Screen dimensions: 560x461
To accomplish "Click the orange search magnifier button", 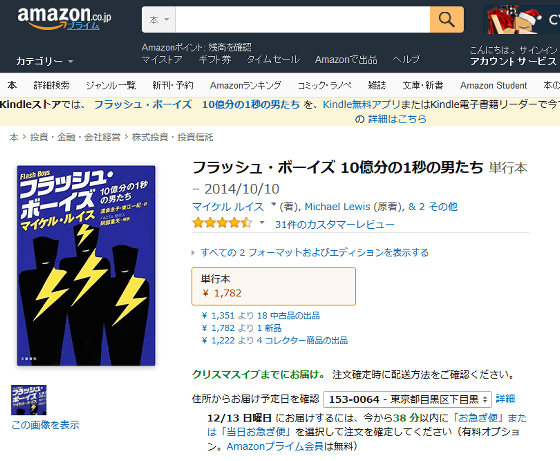I will (447, 19).
